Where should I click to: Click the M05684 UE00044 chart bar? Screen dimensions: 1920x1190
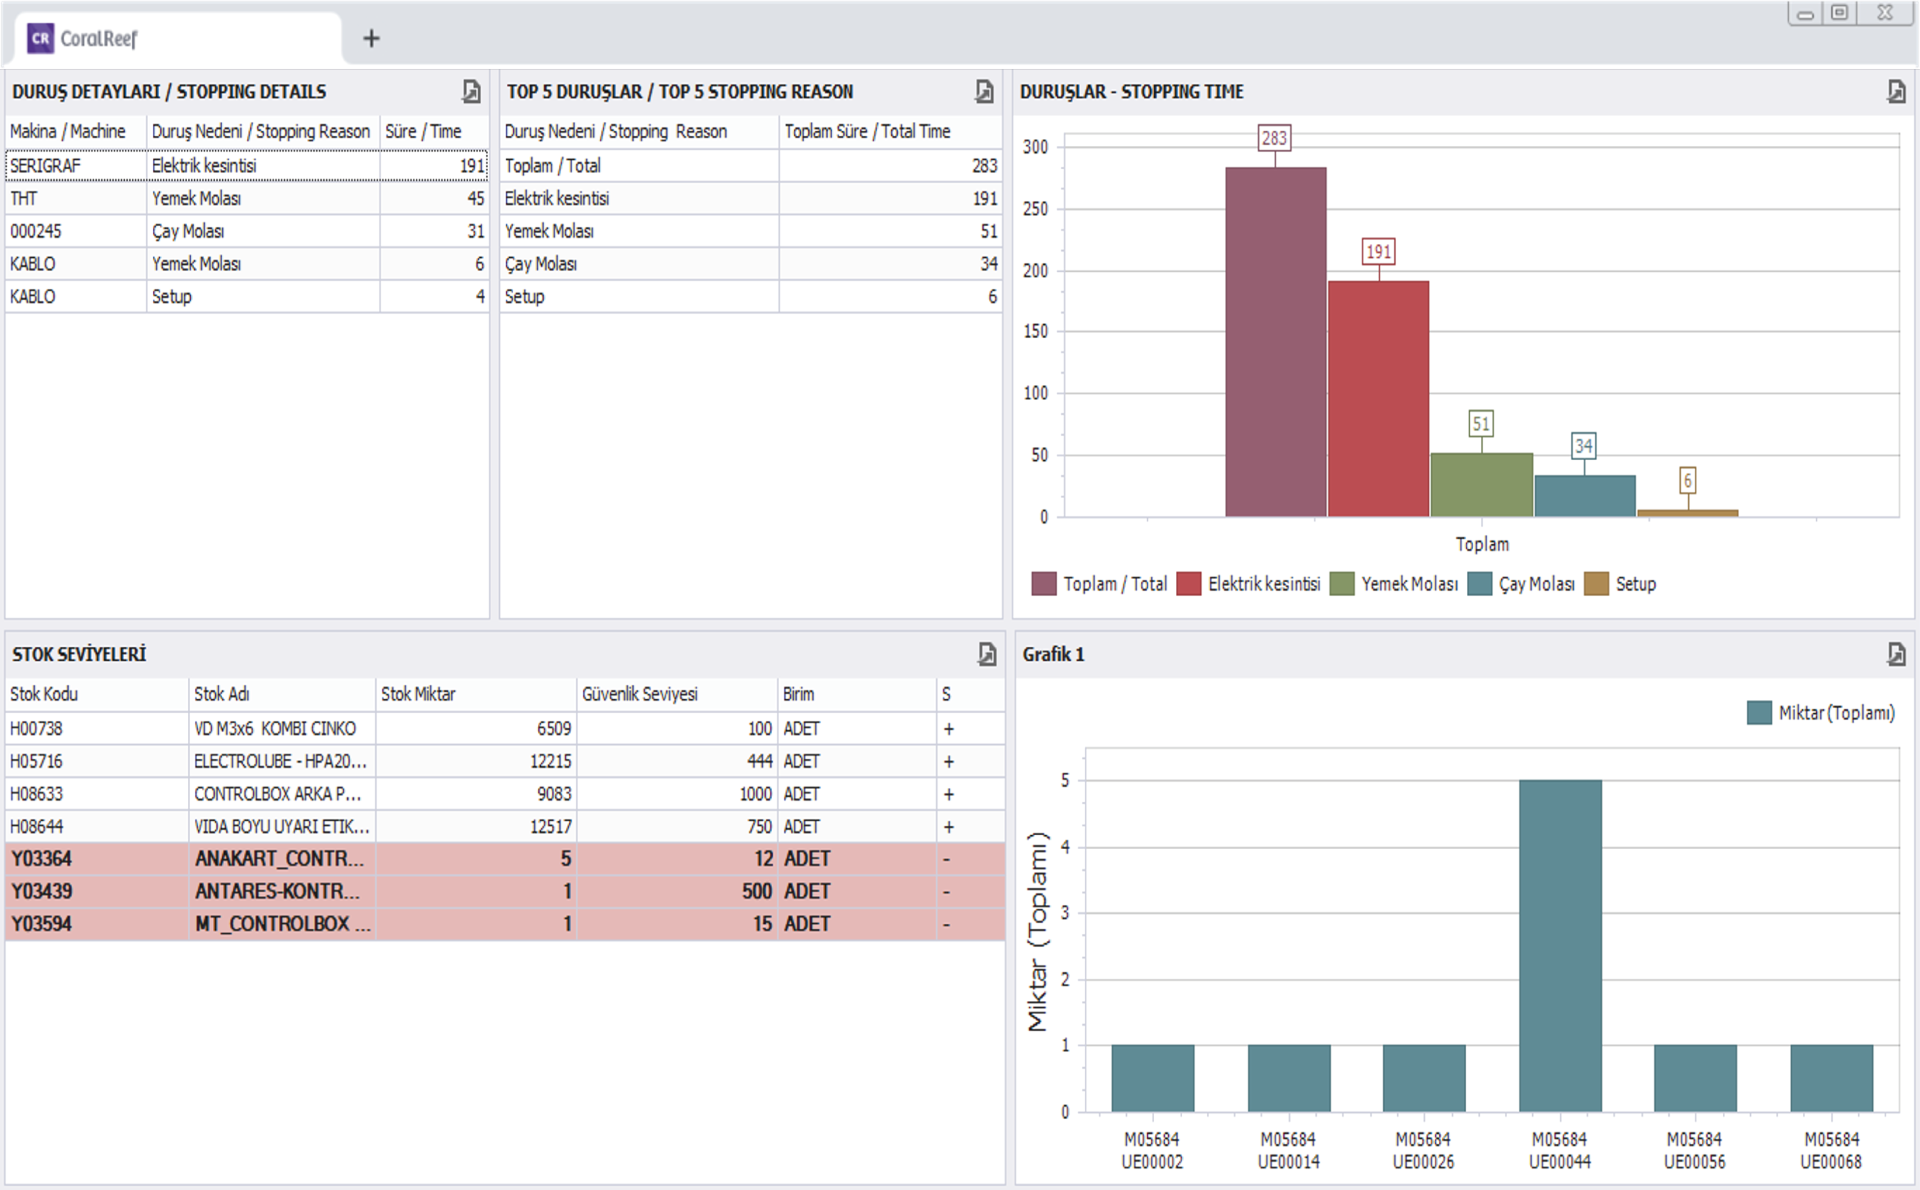click(x=1559, y=945)
